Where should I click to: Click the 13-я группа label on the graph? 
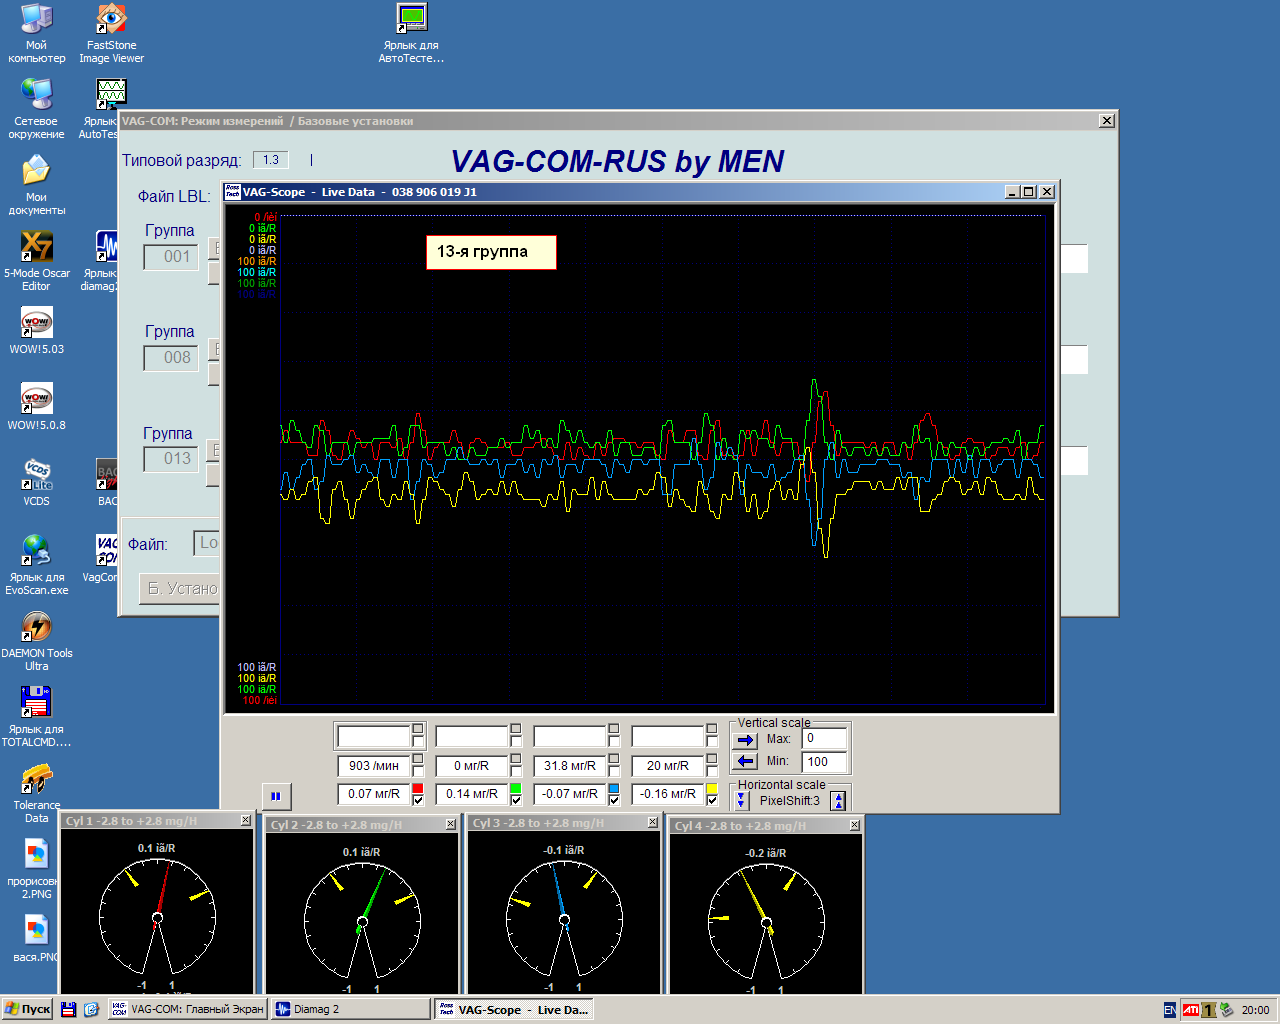(490, 252)
